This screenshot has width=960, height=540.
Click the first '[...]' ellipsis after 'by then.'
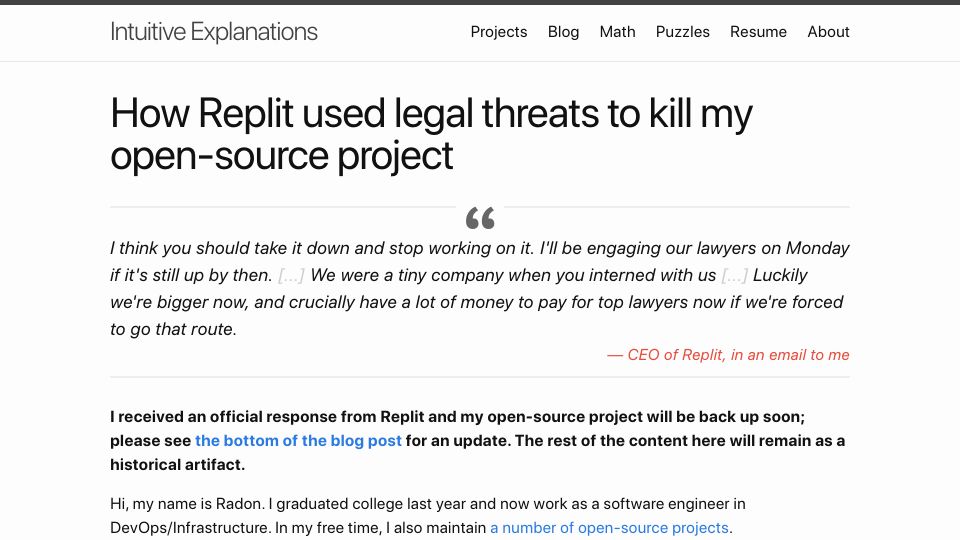tap(291, 276)
